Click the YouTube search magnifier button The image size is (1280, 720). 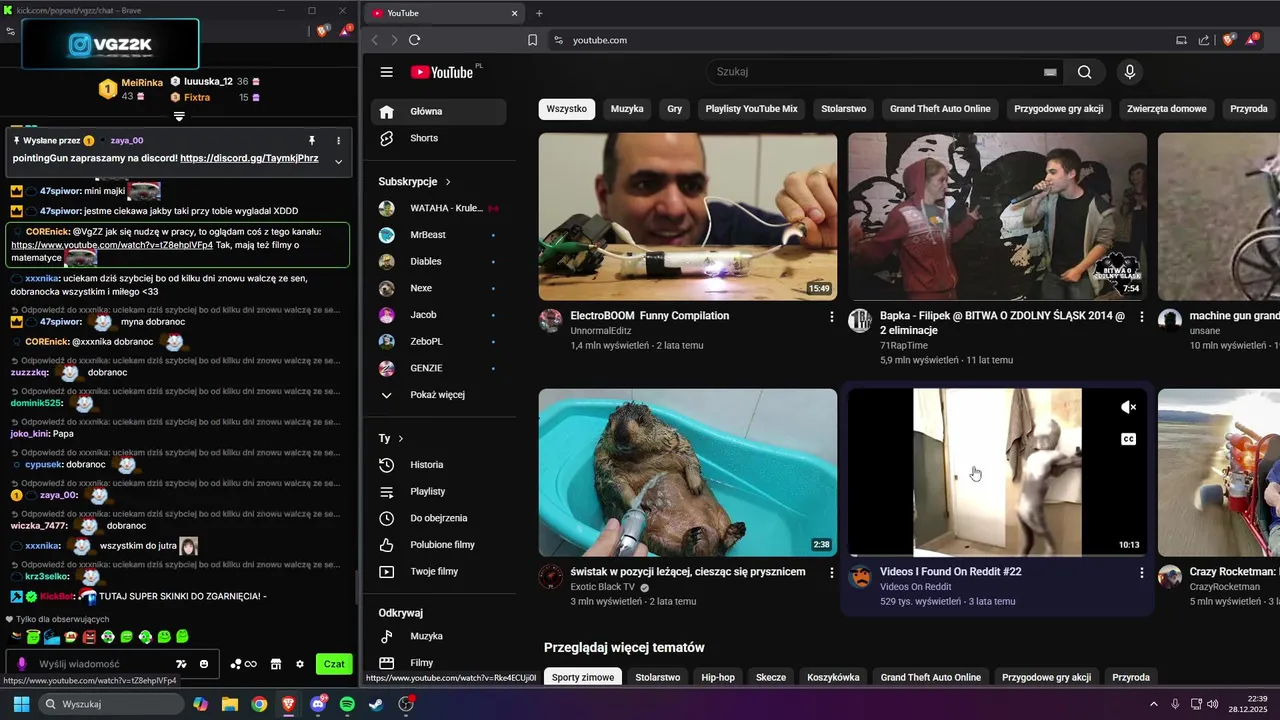point(1085,72)
